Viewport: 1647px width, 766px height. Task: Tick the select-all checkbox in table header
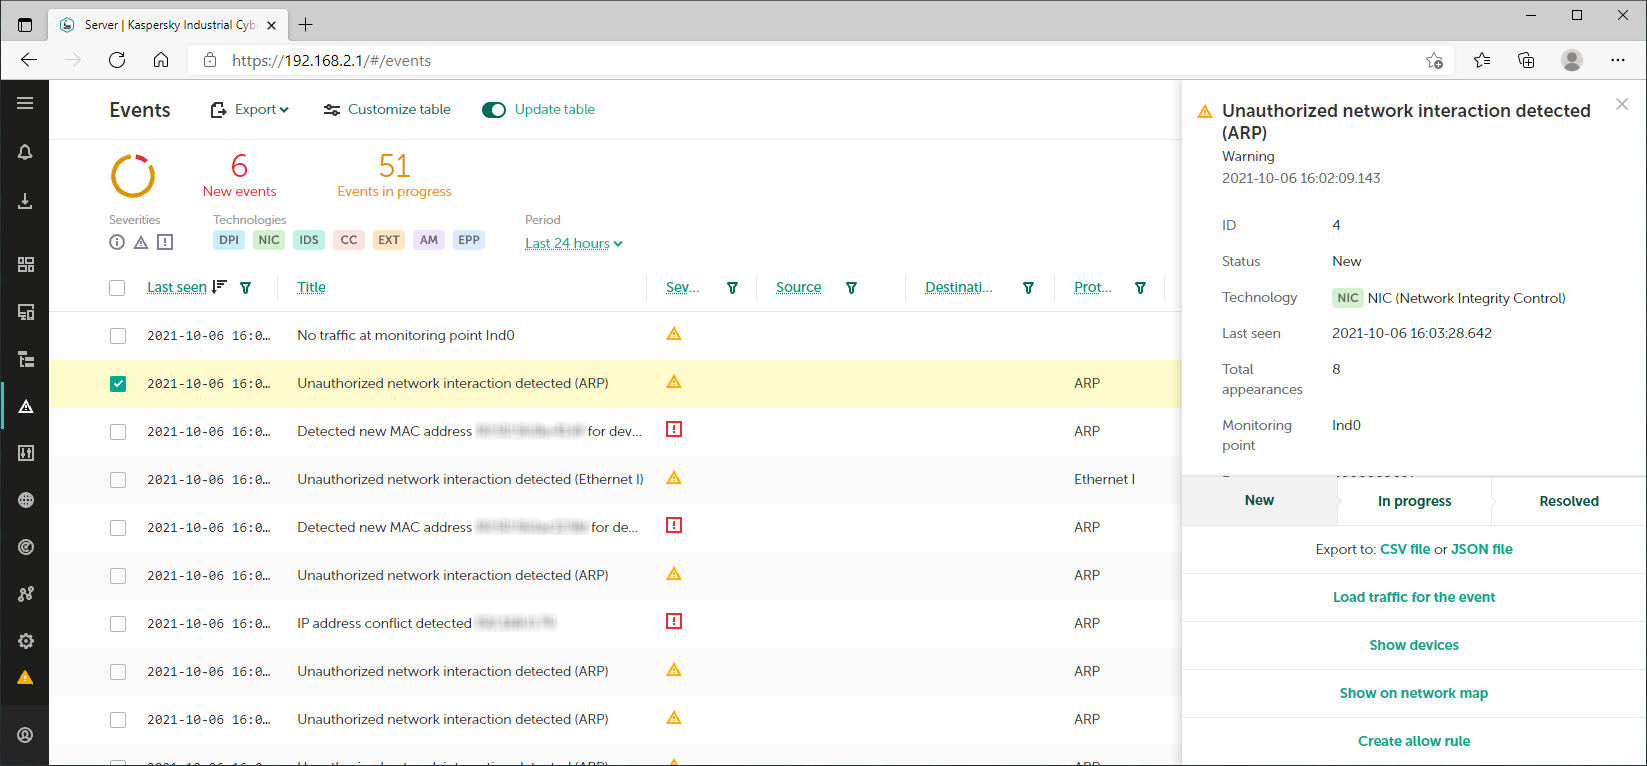tap(117, 288)
